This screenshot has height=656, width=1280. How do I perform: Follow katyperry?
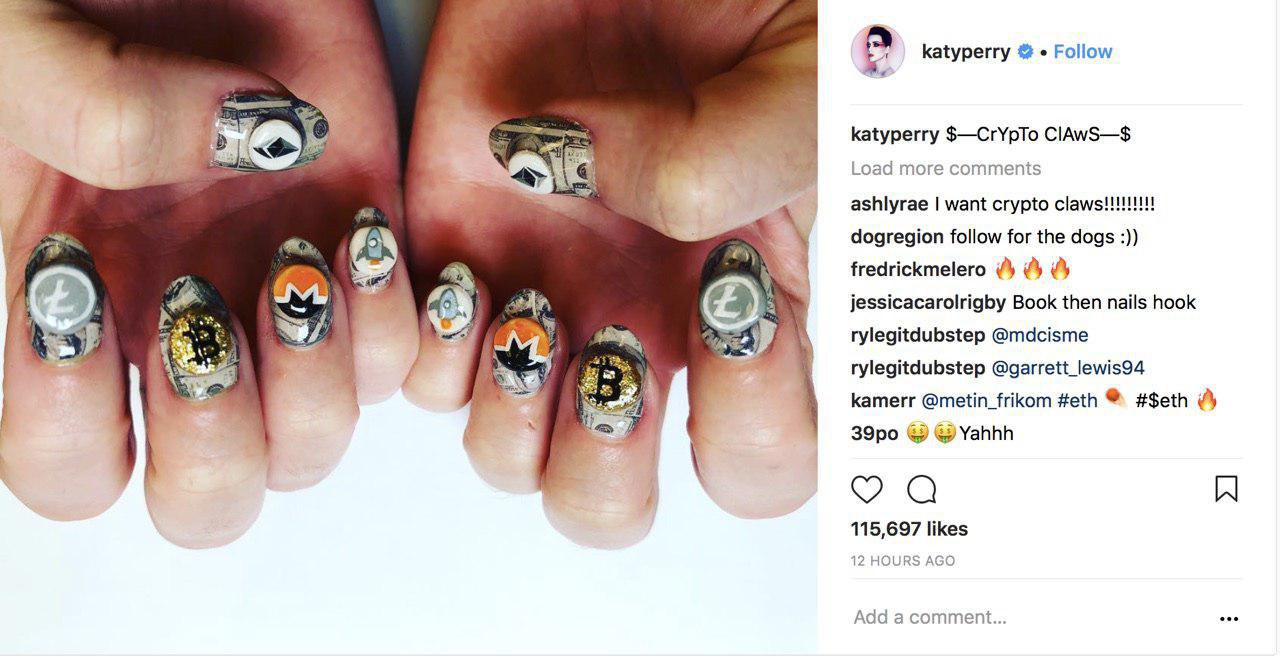1083,52
